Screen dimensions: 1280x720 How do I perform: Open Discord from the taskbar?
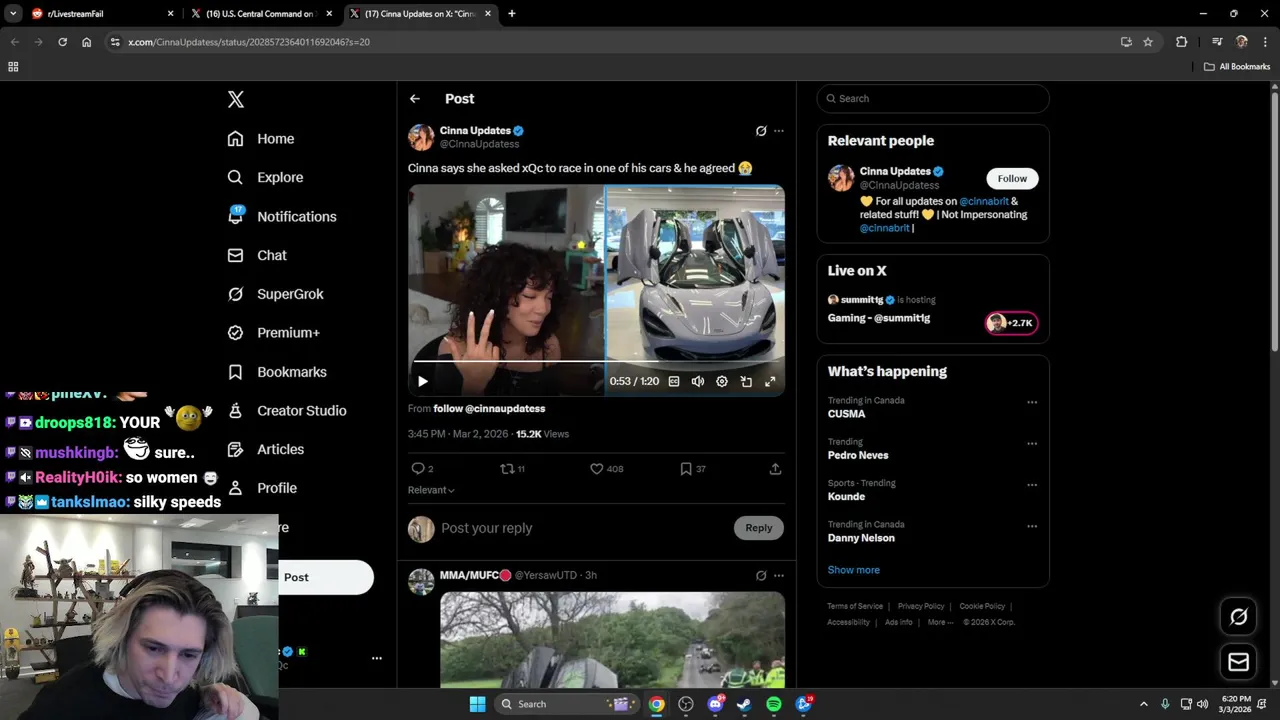tap(715, 704)
